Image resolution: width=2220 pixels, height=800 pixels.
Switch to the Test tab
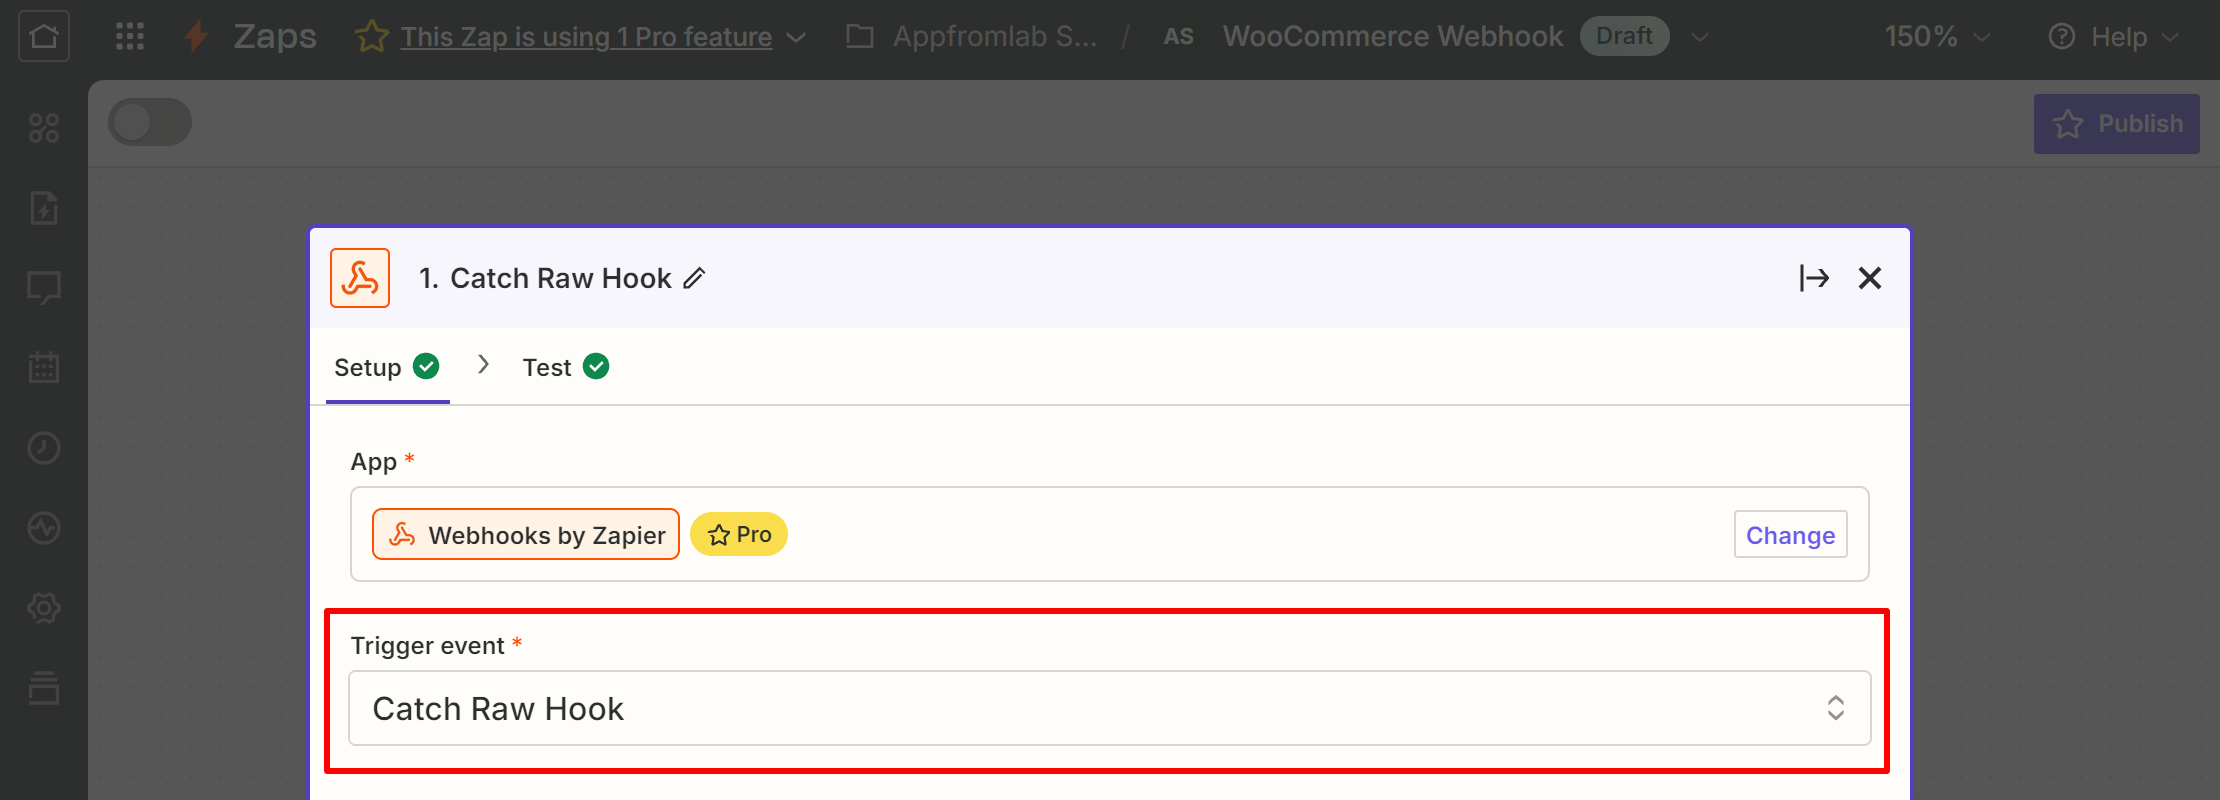566,367
